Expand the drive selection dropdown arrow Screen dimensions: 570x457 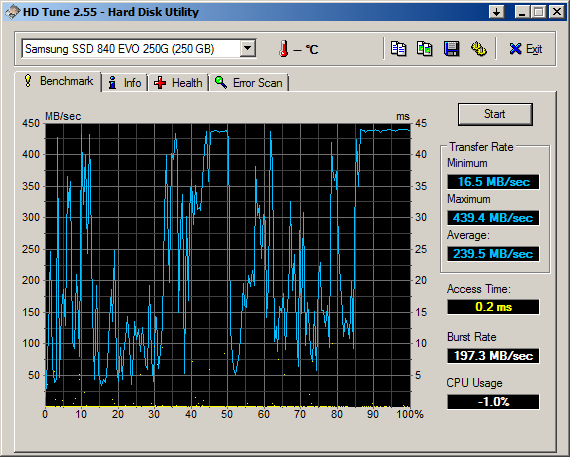tap(248, 48)
